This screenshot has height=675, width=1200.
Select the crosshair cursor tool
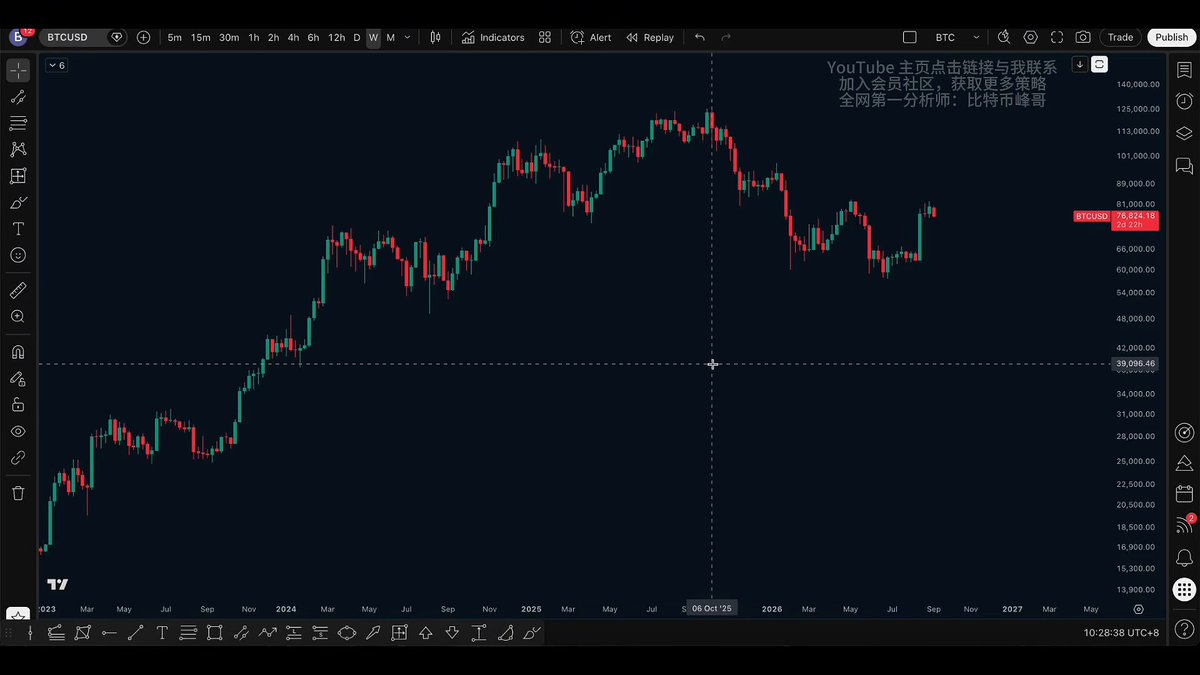coord(18,71)
